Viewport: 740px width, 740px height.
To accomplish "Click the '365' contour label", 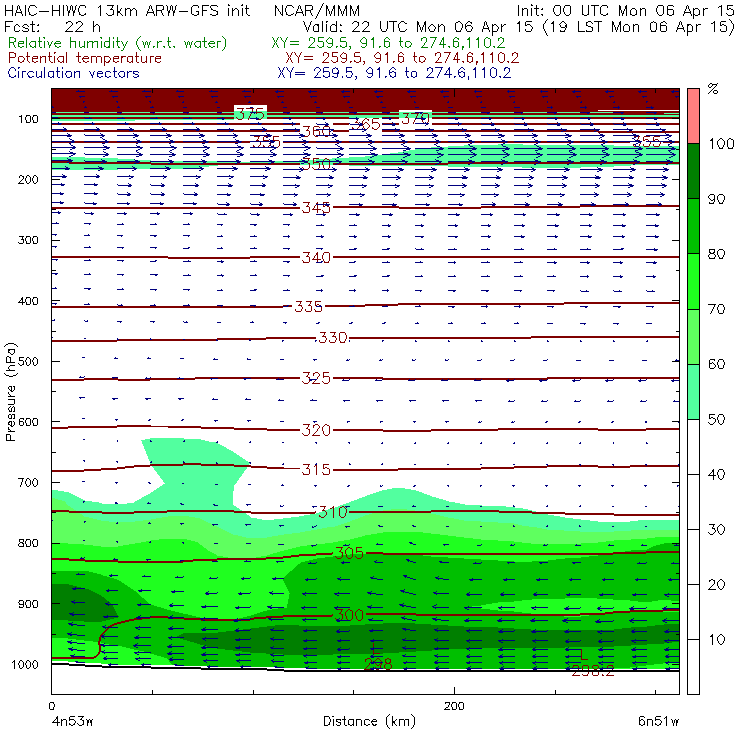I will pos(366,124).
